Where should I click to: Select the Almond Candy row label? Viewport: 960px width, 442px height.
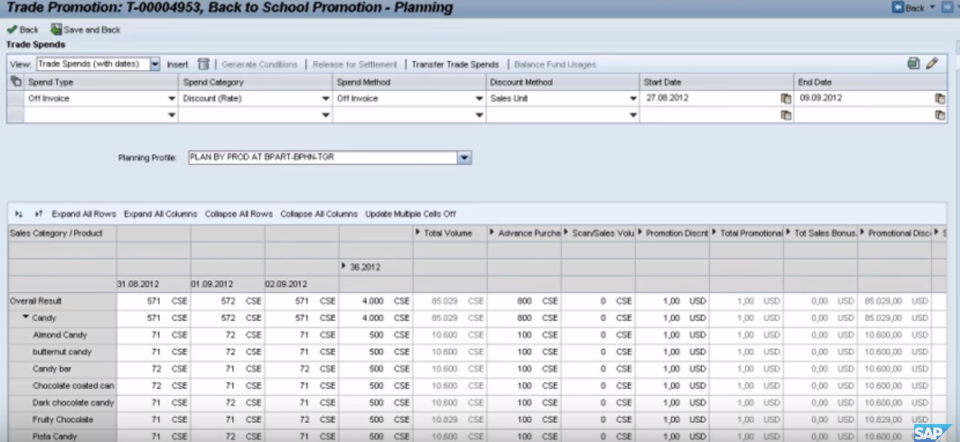pos(60,335)
